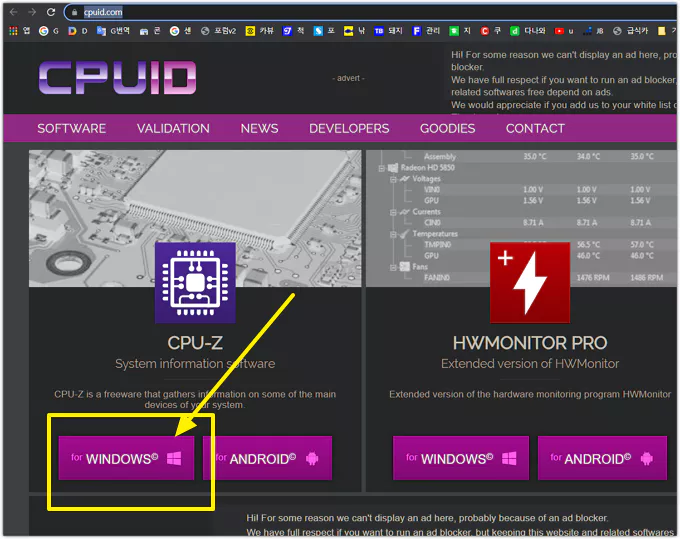
Task: Click the browser forward arrow
Action: [x=32, y=12]
